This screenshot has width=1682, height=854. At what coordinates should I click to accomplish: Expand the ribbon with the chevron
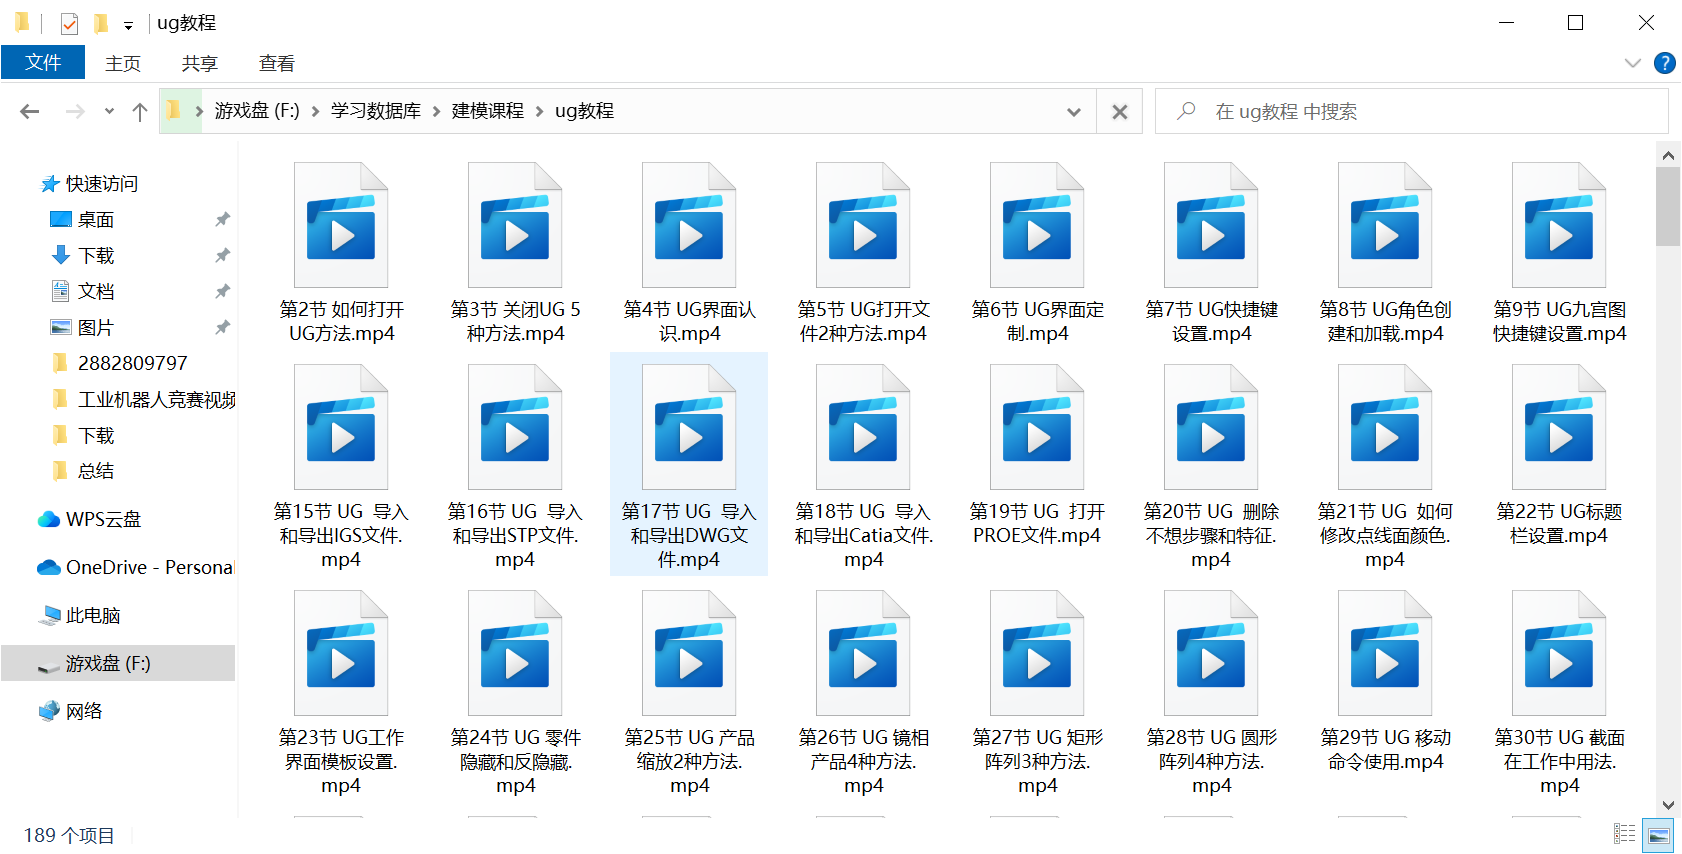tap(1633, 63)
